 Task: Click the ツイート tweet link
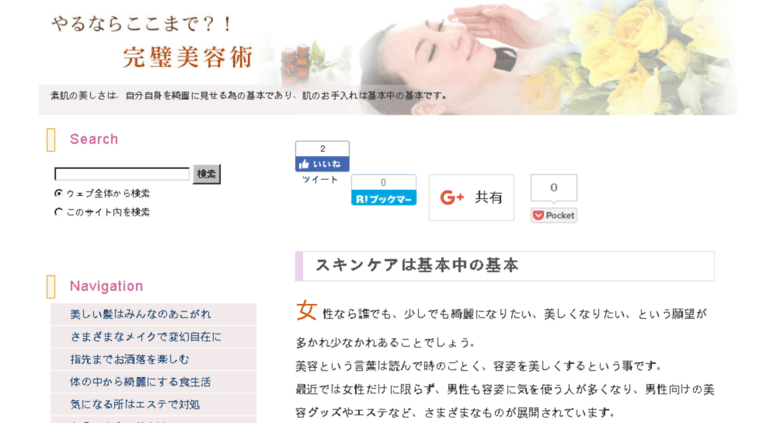pos(320,179)
